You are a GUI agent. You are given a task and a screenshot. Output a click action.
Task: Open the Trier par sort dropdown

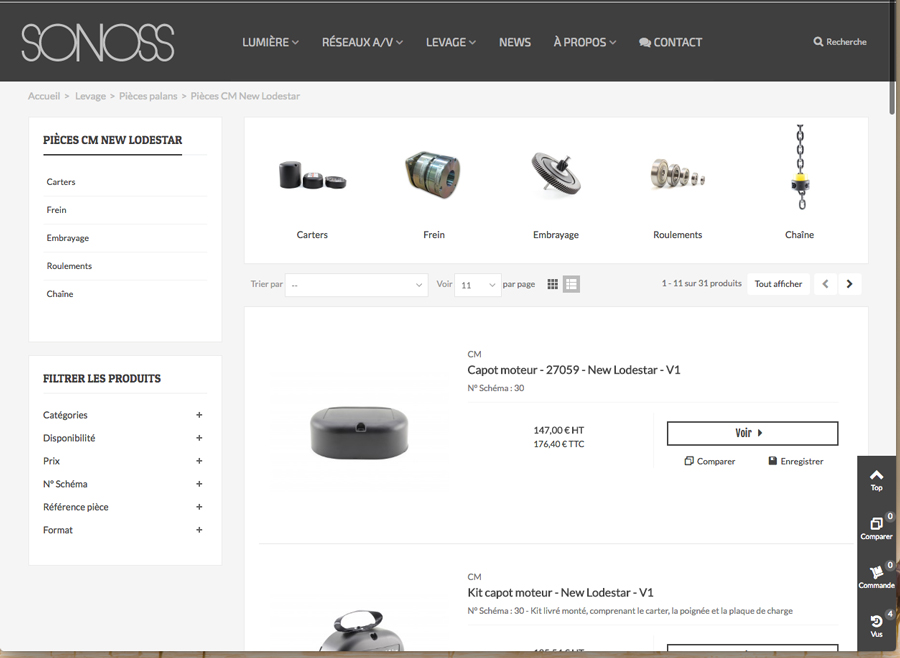[x=356, y=285]
